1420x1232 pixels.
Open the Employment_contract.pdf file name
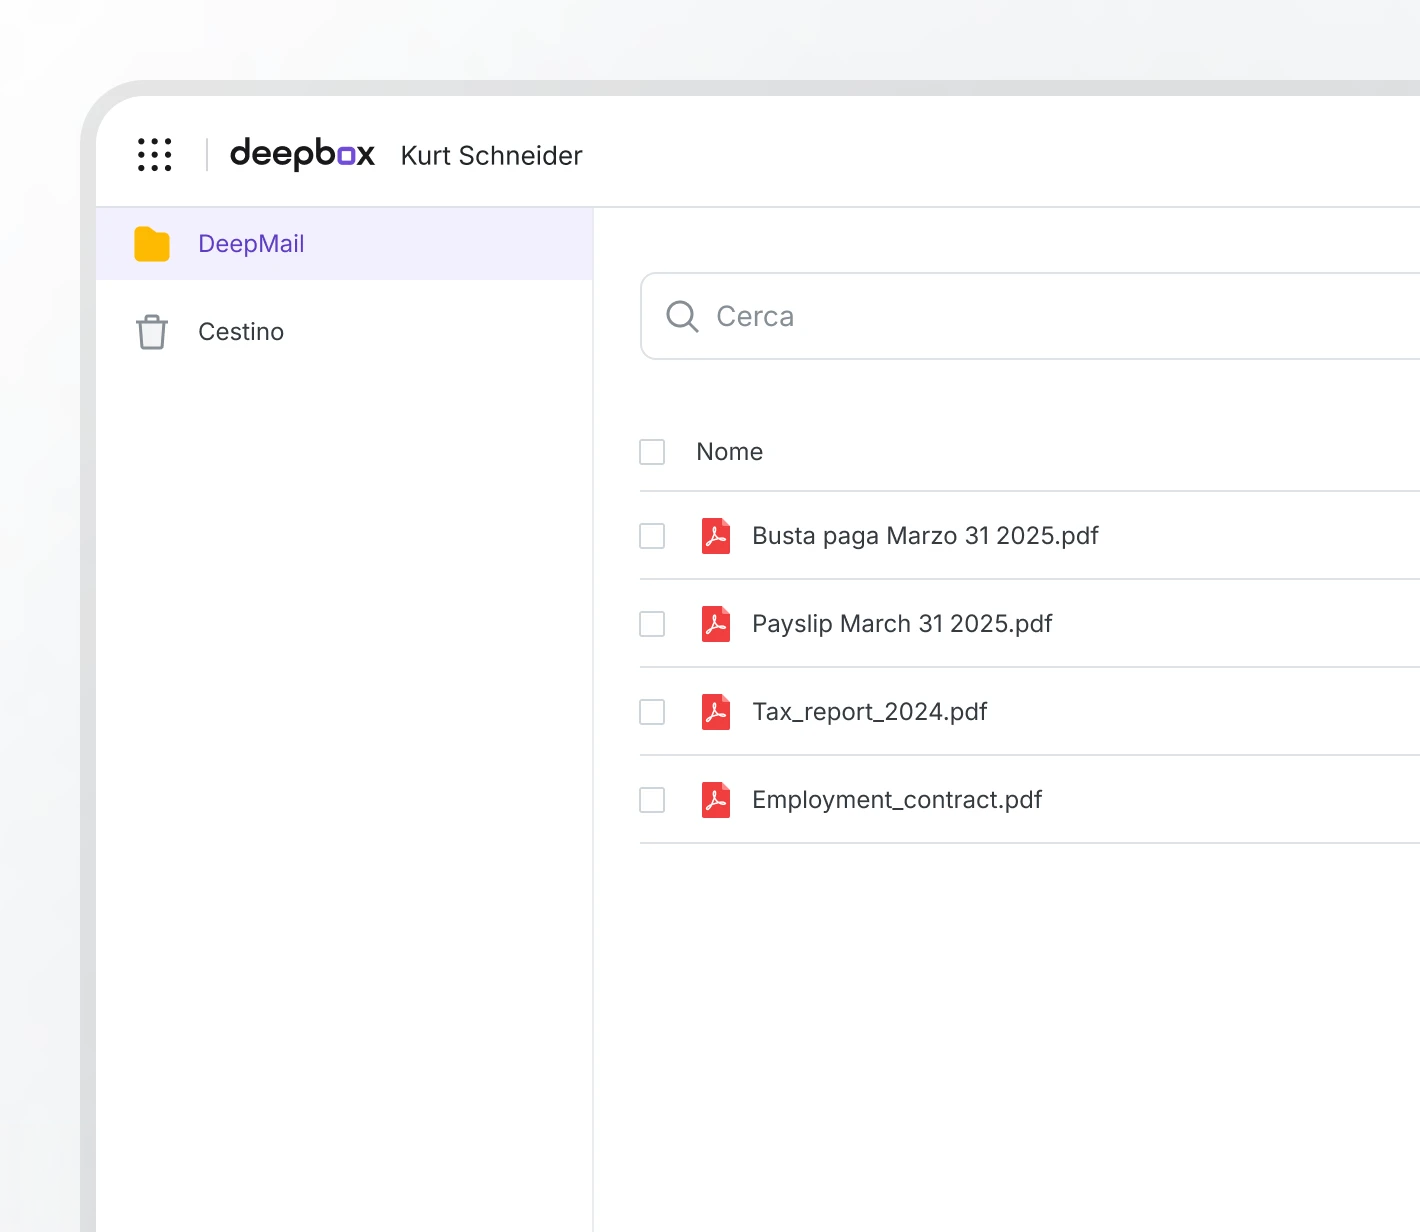click(x=896, y=800)
